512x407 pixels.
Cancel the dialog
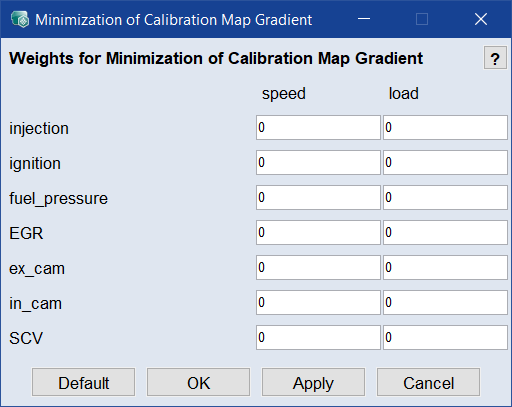pos(428,382)
